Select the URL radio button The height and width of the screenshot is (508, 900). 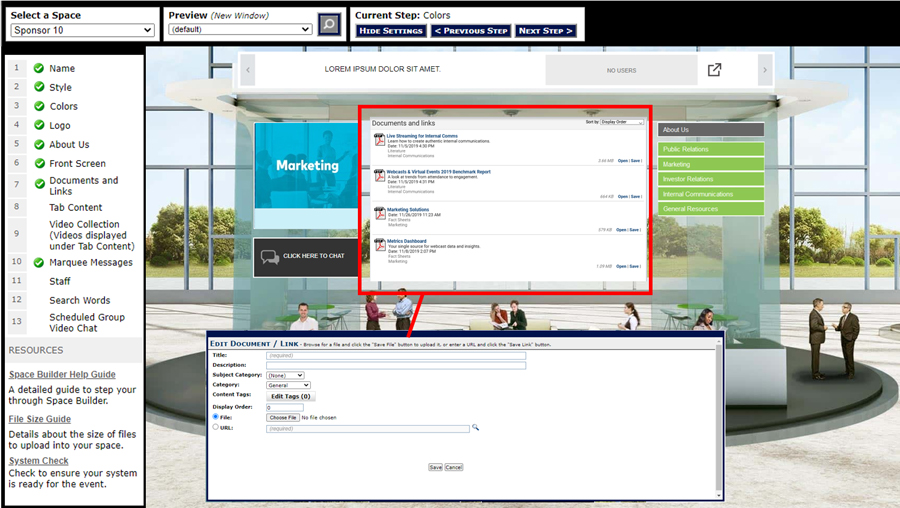pyautogui.click(x=215, y=428)
